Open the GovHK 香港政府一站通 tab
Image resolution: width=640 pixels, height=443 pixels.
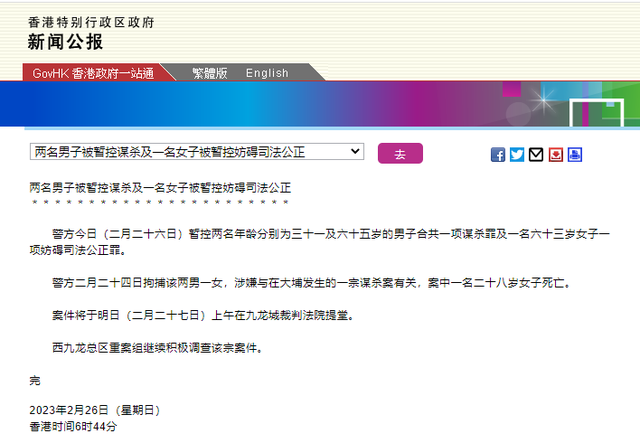point(93,73)
